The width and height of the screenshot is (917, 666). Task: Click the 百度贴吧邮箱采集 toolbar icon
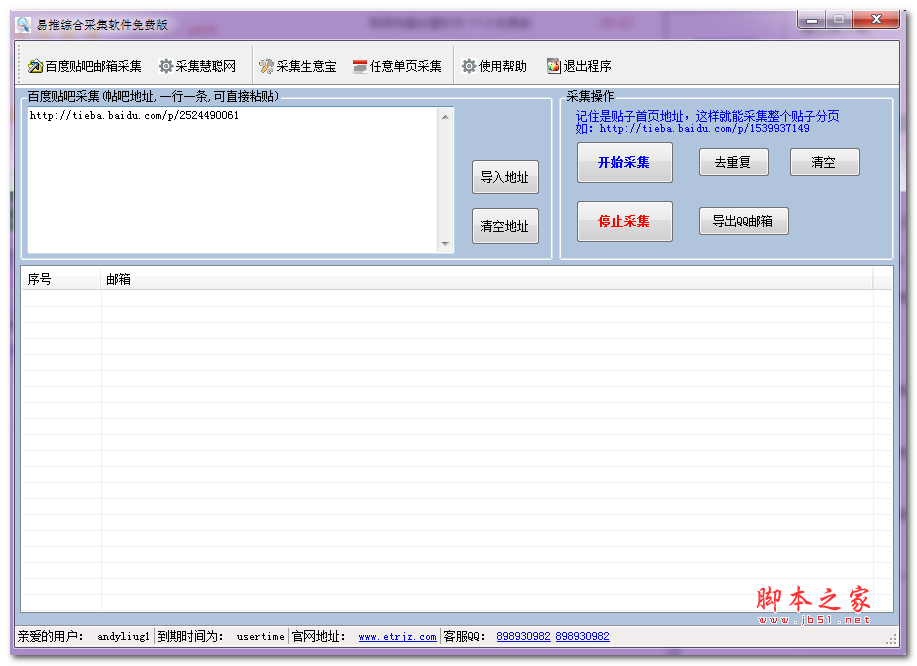tap(35, 66)
